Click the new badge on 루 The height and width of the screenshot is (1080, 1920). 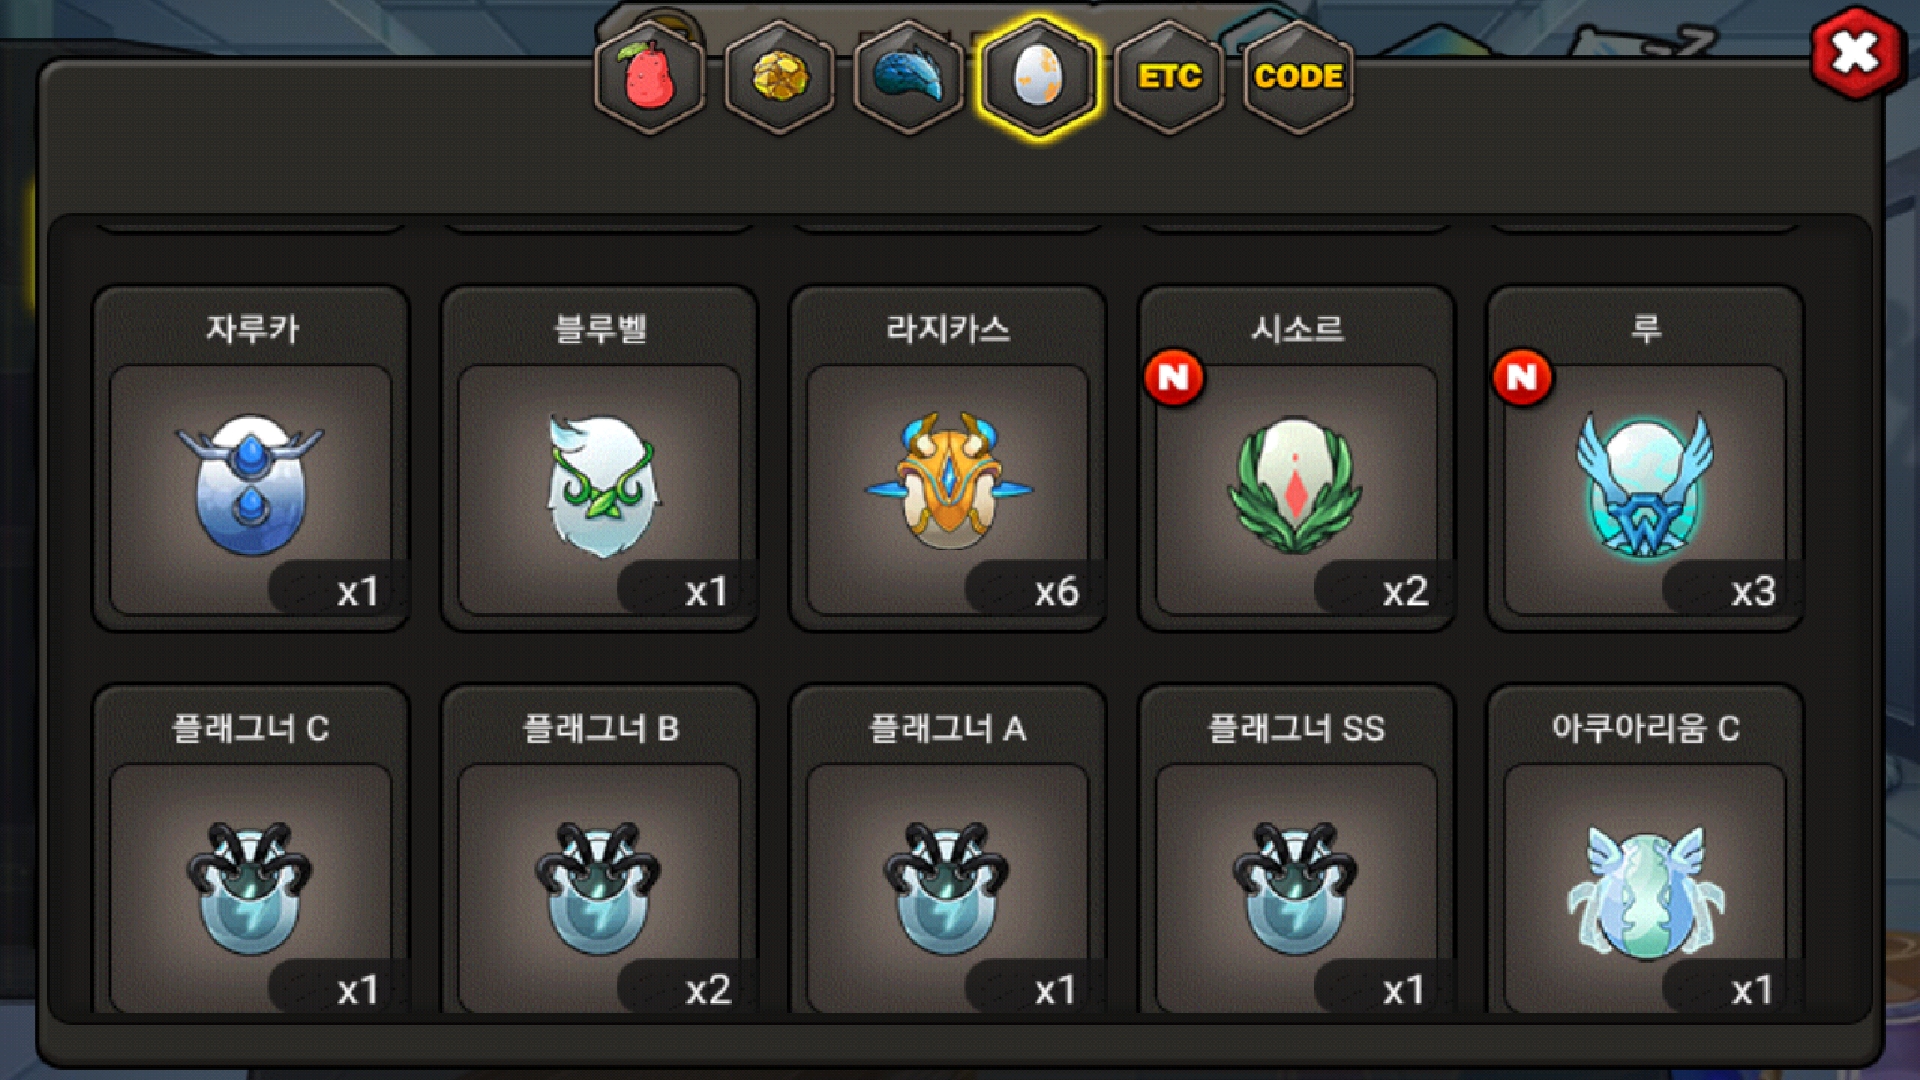tap(1522, 377)
